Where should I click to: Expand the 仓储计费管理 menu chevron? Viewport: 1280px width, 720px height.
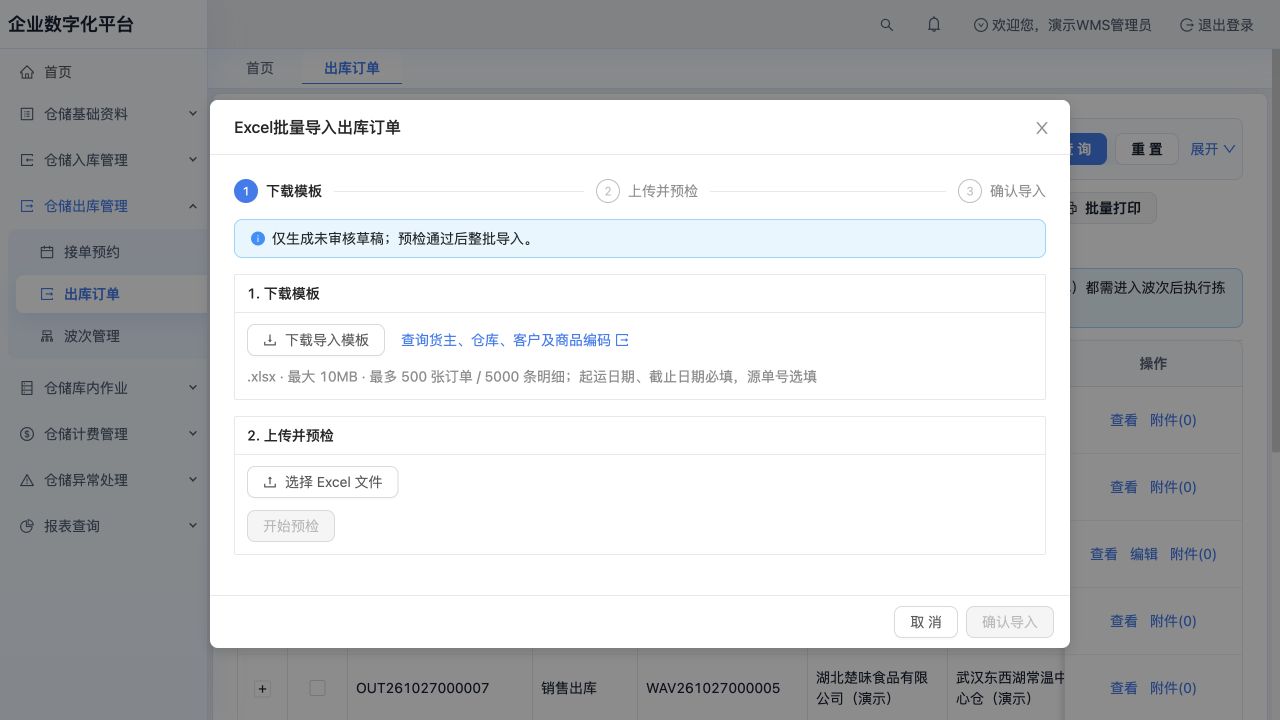tap(193, 434)
